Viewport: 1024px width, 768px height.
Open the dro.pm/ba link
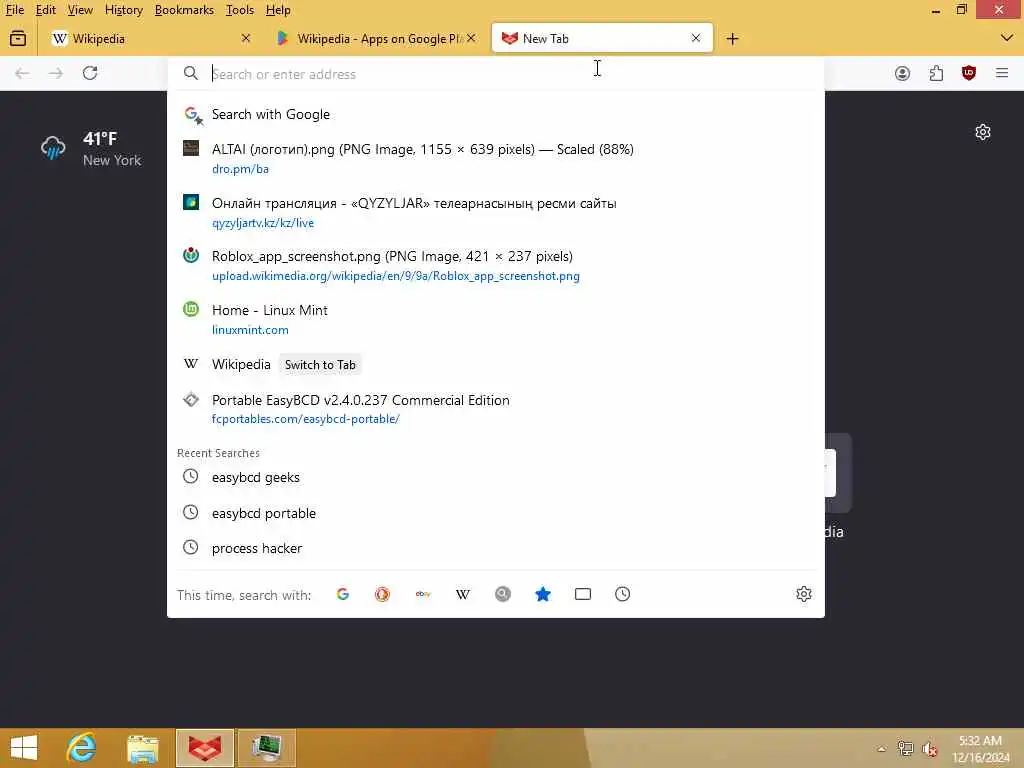[240, 169]
